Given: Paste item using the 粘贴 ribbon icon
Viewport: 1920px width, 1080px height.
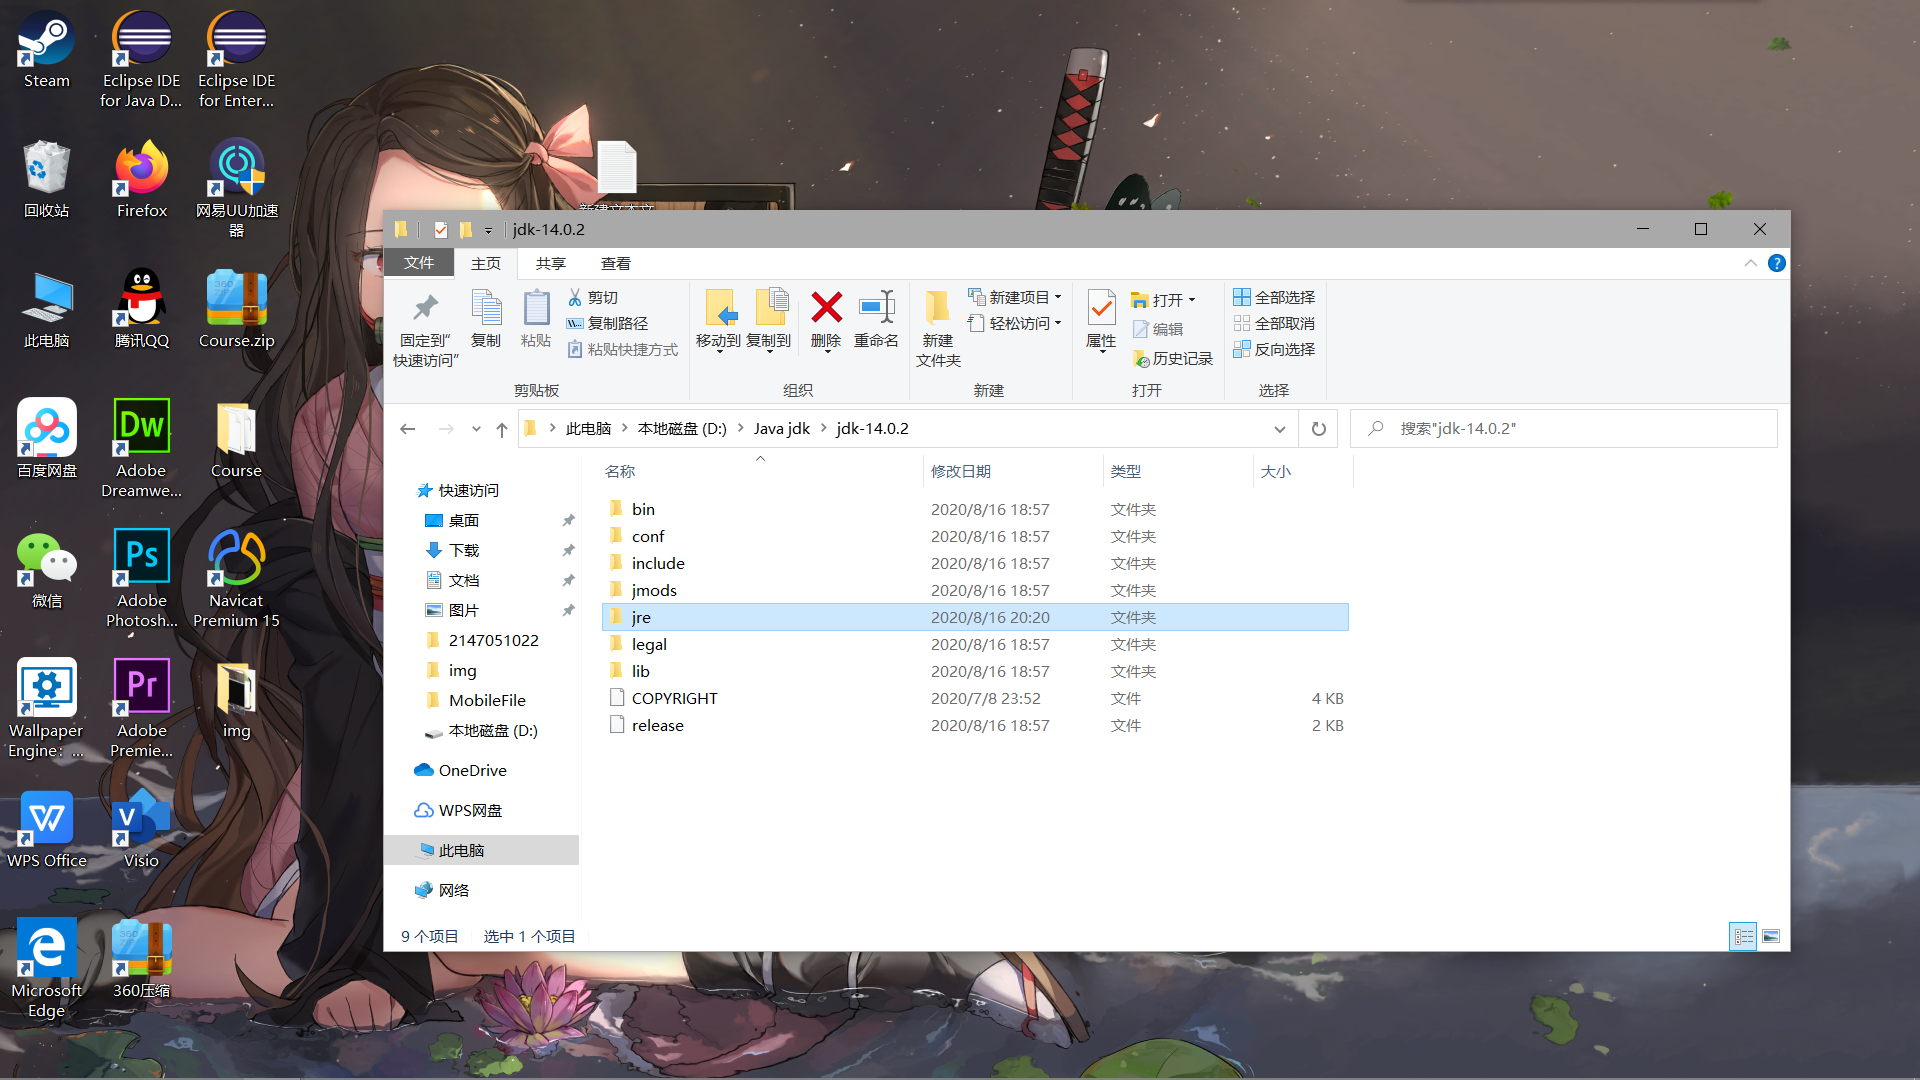Looking at the screenshot, I should pyautogui.click(x=536, y=320).
